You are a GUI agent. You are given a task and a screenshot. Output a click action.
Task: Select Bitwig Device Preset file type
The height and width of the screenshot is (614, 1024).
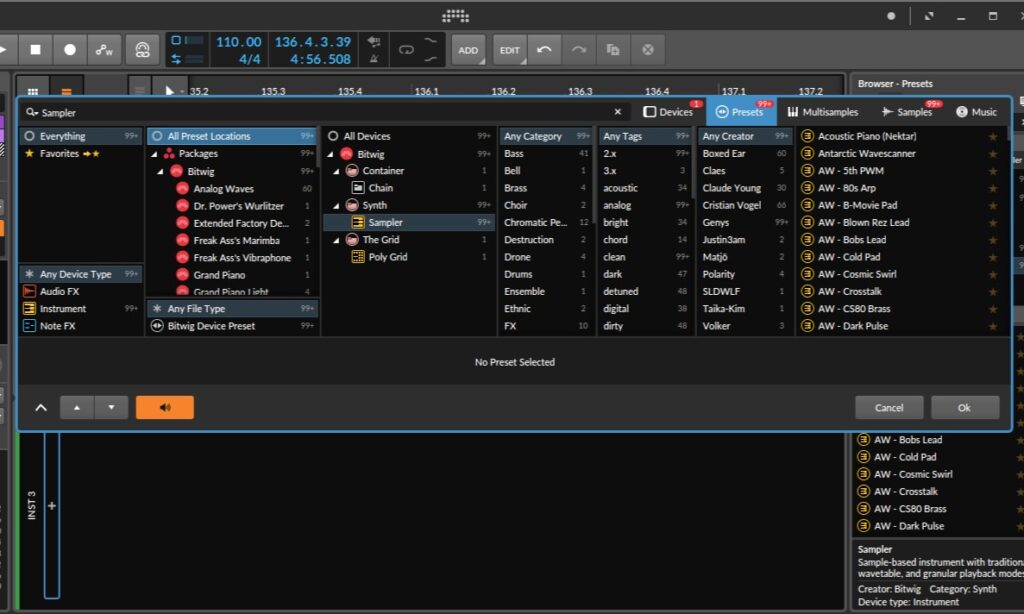pos(232,326)
